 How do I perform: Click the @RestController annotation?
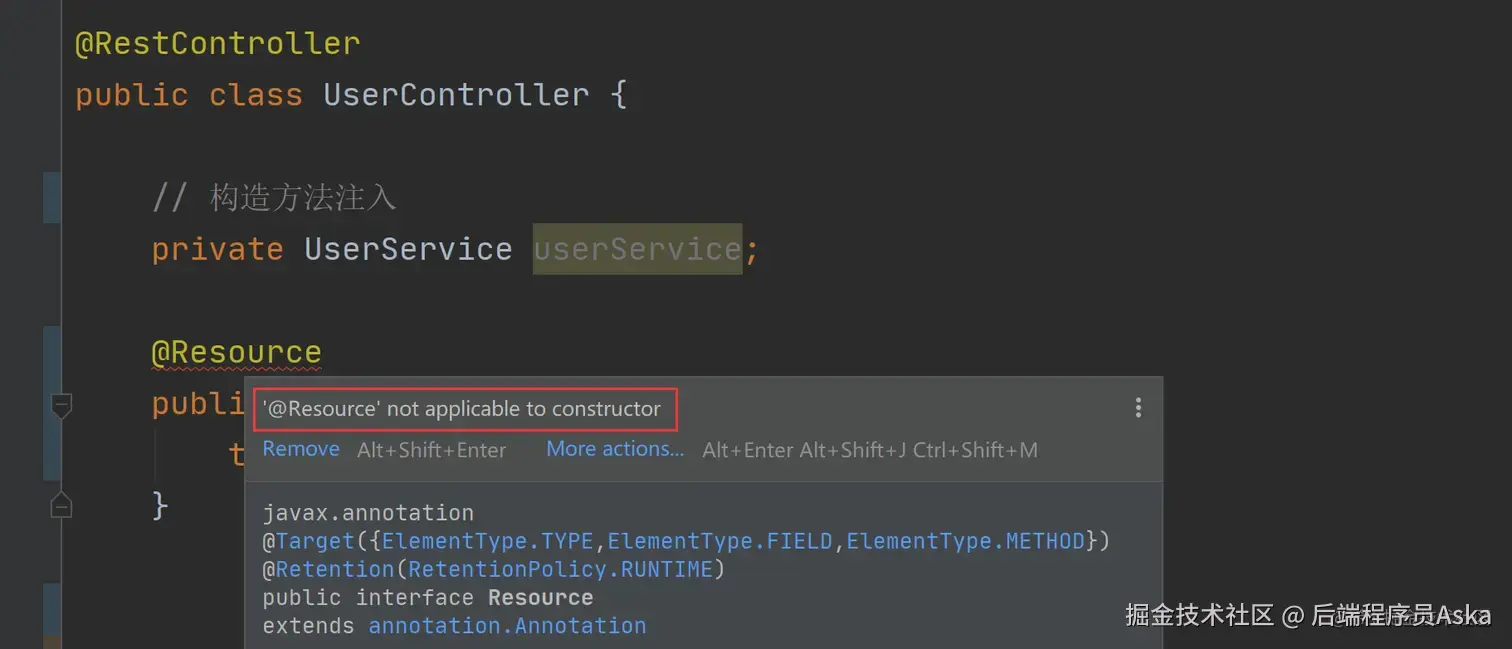218,43
